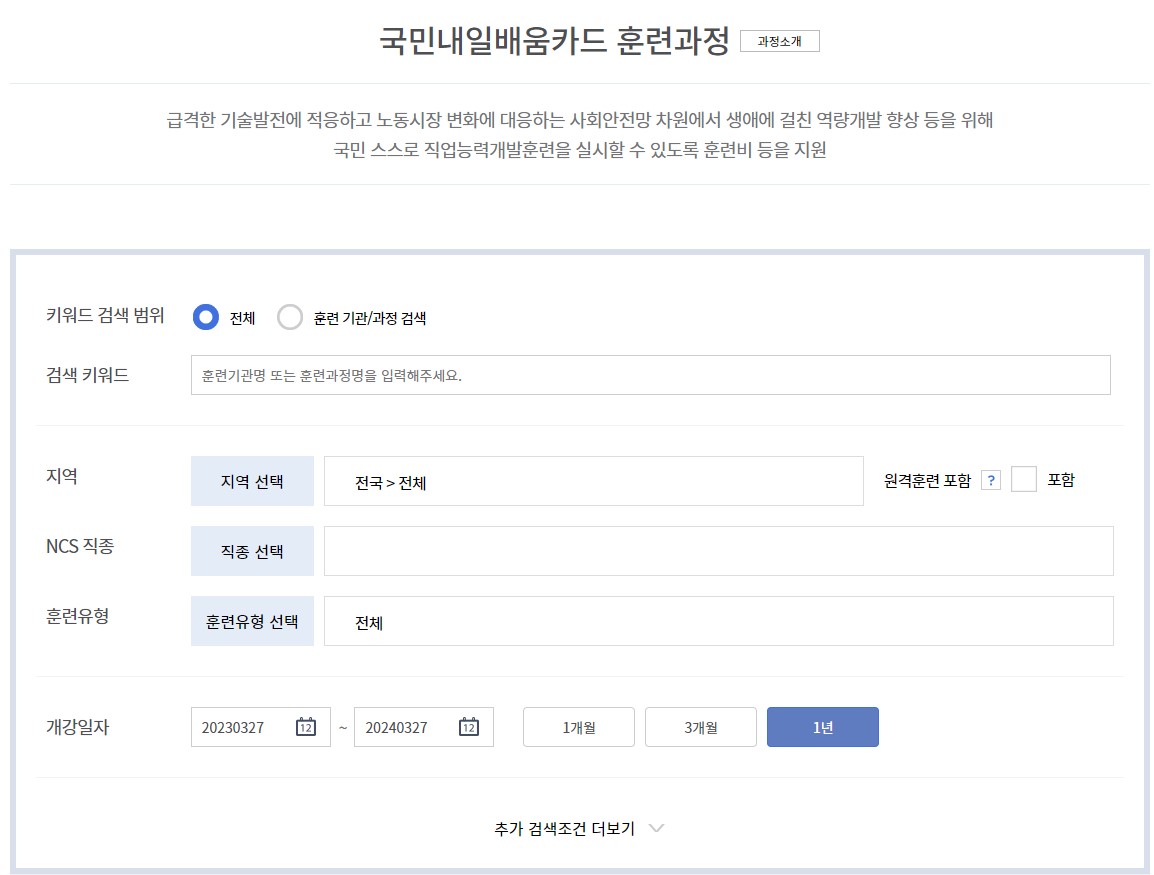The height and width of the screenshot is (875, 1154).
Task: Click the 검색 키워드 input field
Action: point(650,374)
